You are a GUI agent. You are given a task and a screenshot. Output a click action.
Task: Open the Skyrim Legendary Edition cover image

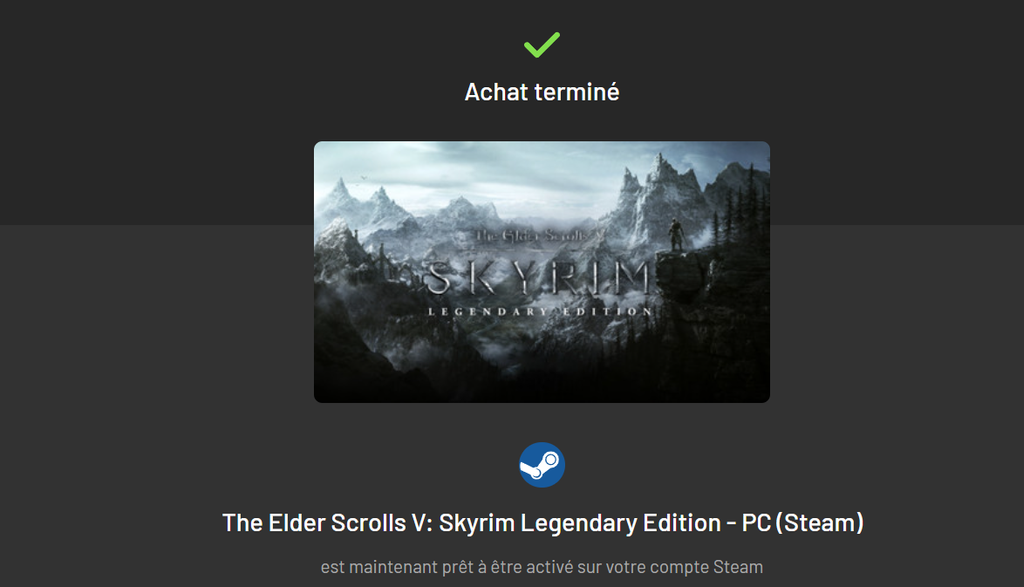tap(542, 272)
